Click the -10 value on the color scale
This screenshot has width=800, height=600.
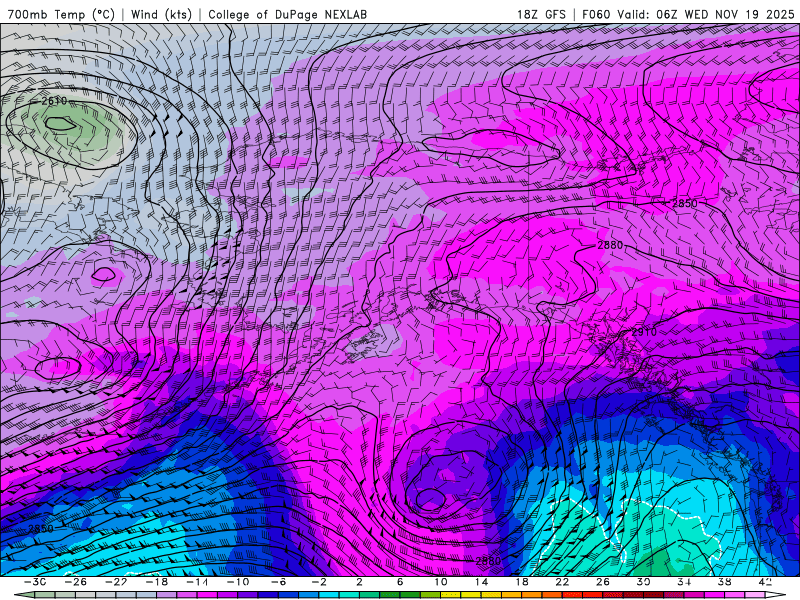tap(237, 582)
